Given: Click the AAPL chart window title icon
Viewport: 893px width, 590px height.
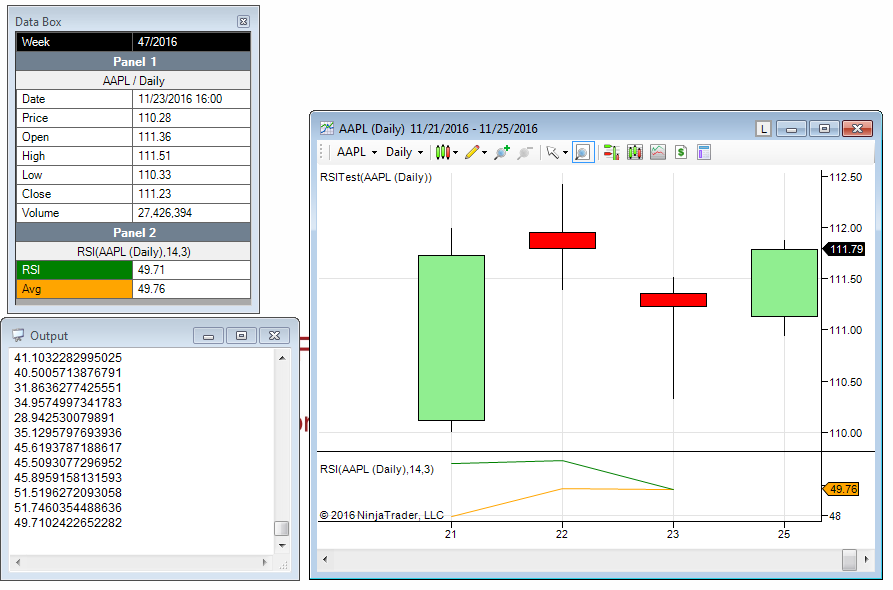Looking at the screenshot, I should pos(327,128).
